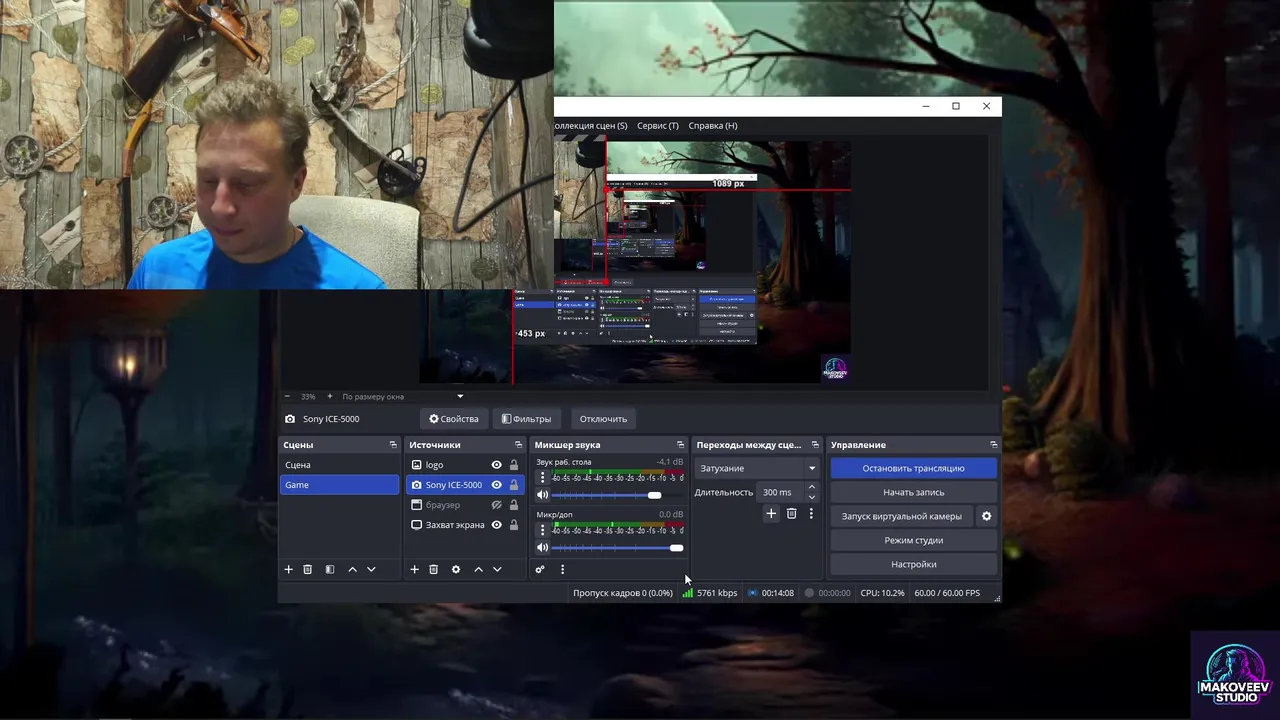Delete the selected scene with the trash icon in Сцены

coord(308,569)
